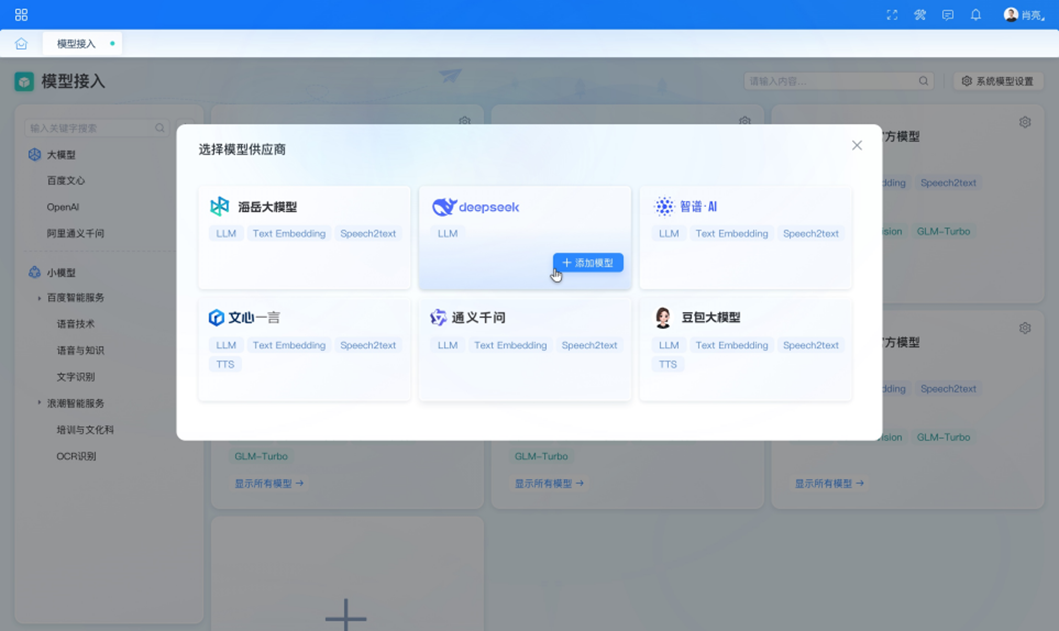Click Text Embedding tag on 通义千问 card
Viewport: 1059px width, 631px height.
click(x=510, y=345)
